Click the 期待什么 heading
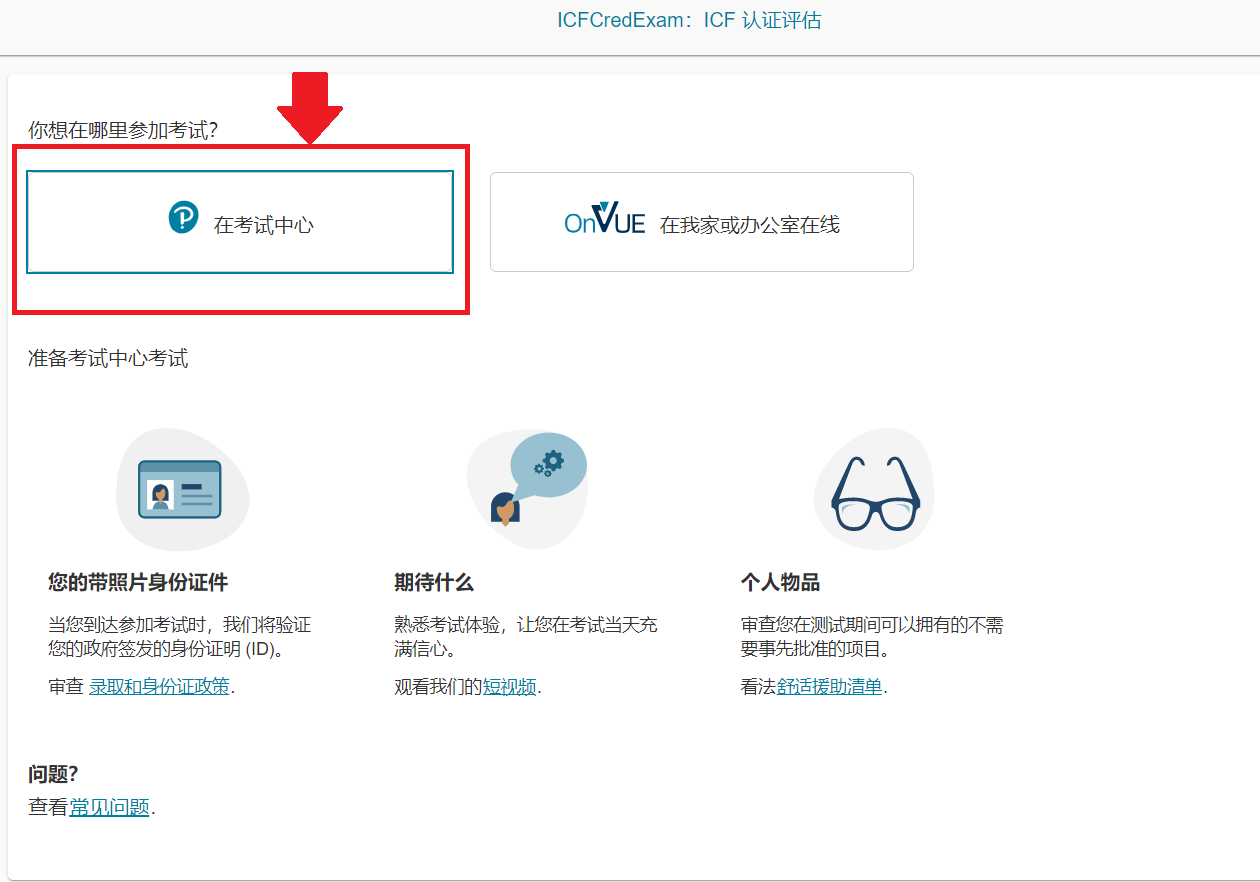 (x=434, y=582)
